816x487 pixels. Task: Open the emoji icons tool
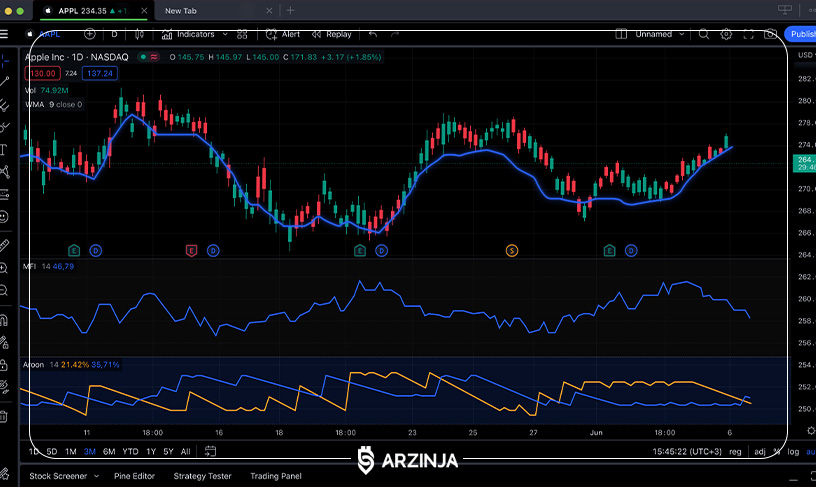4,216
